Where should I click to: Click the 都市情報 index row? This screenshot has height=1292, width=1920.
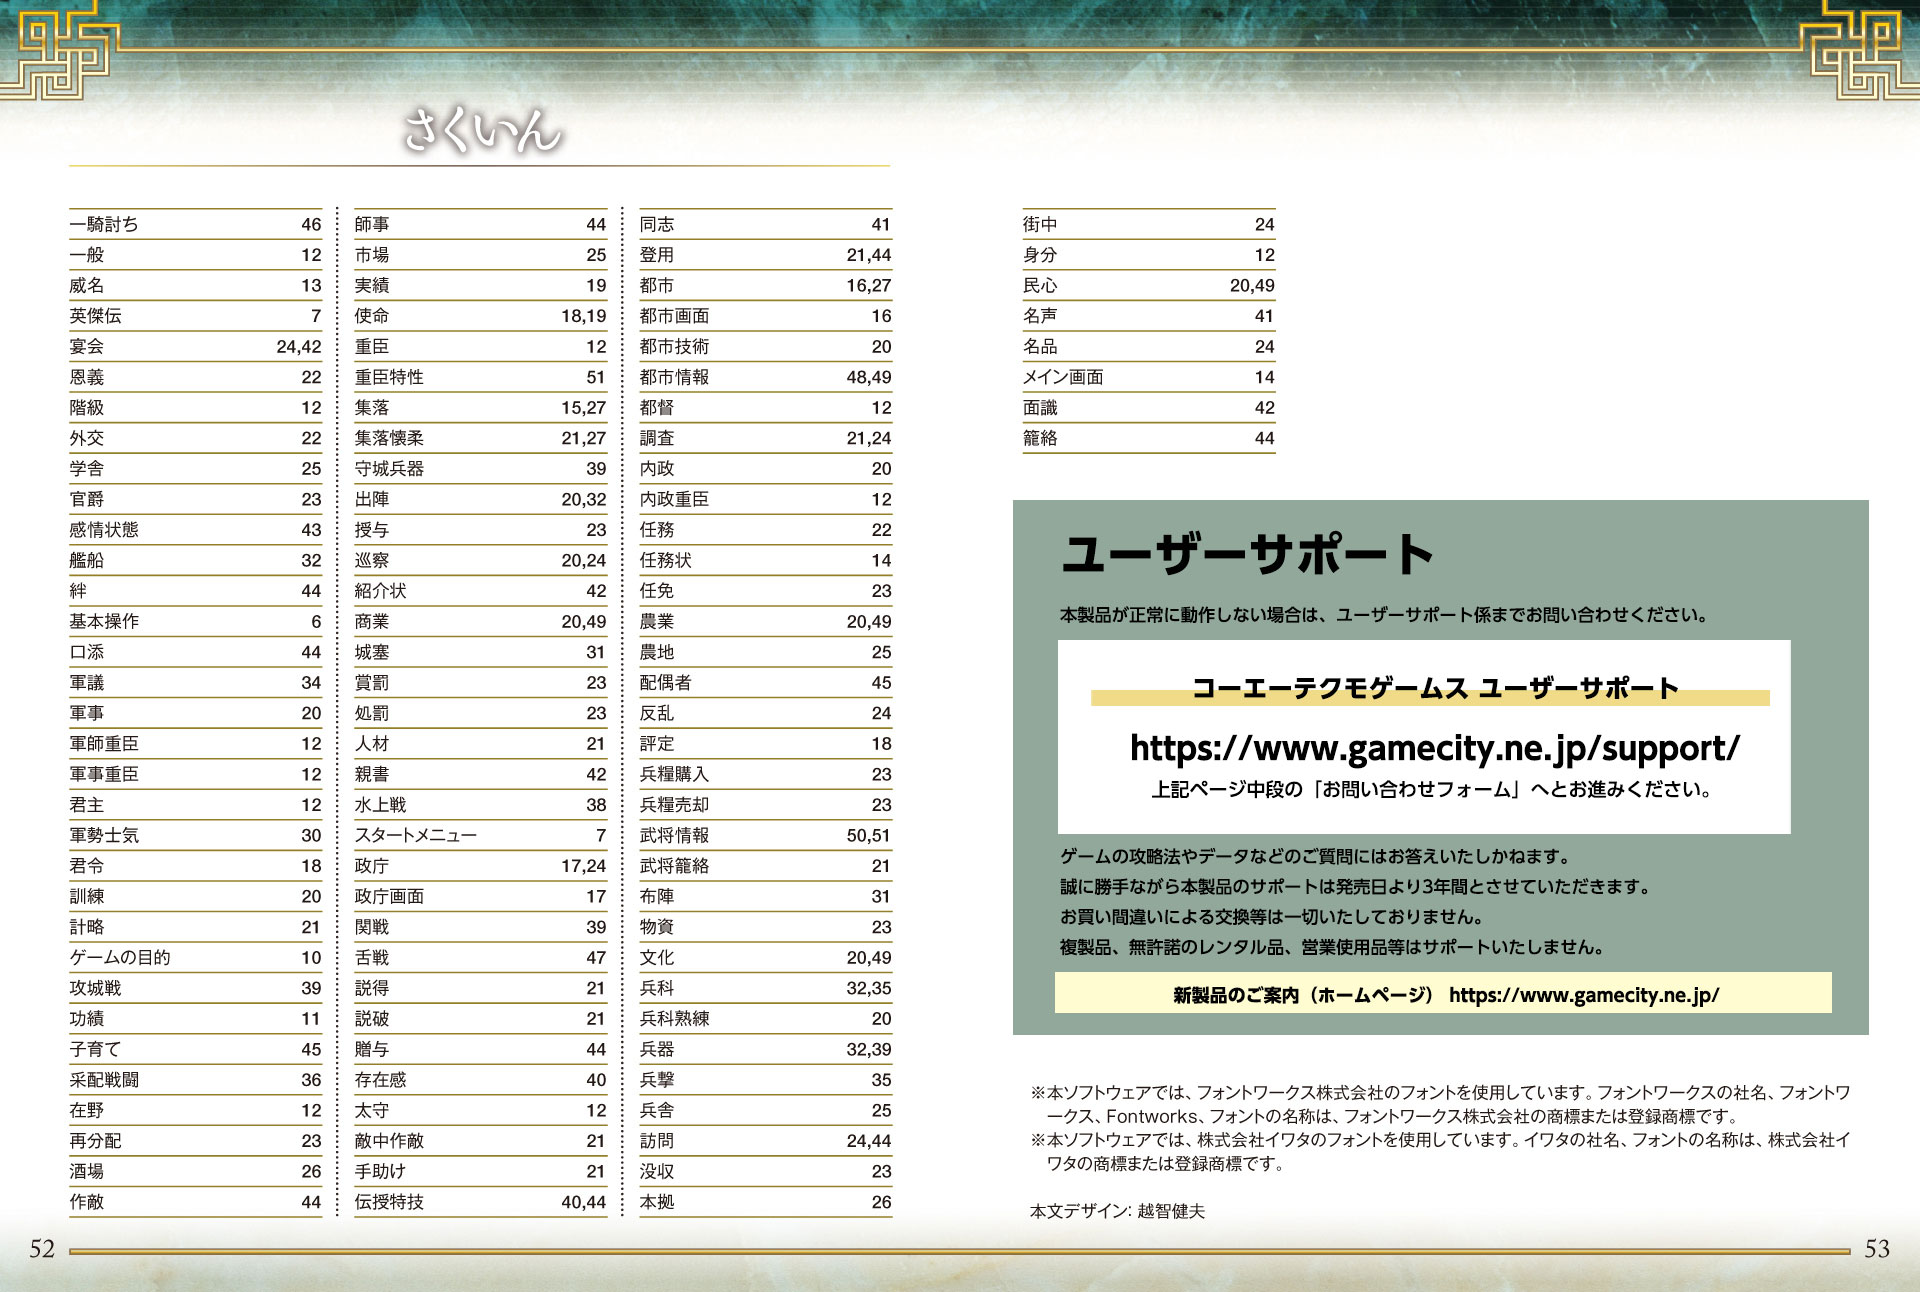tap(674, 378)
